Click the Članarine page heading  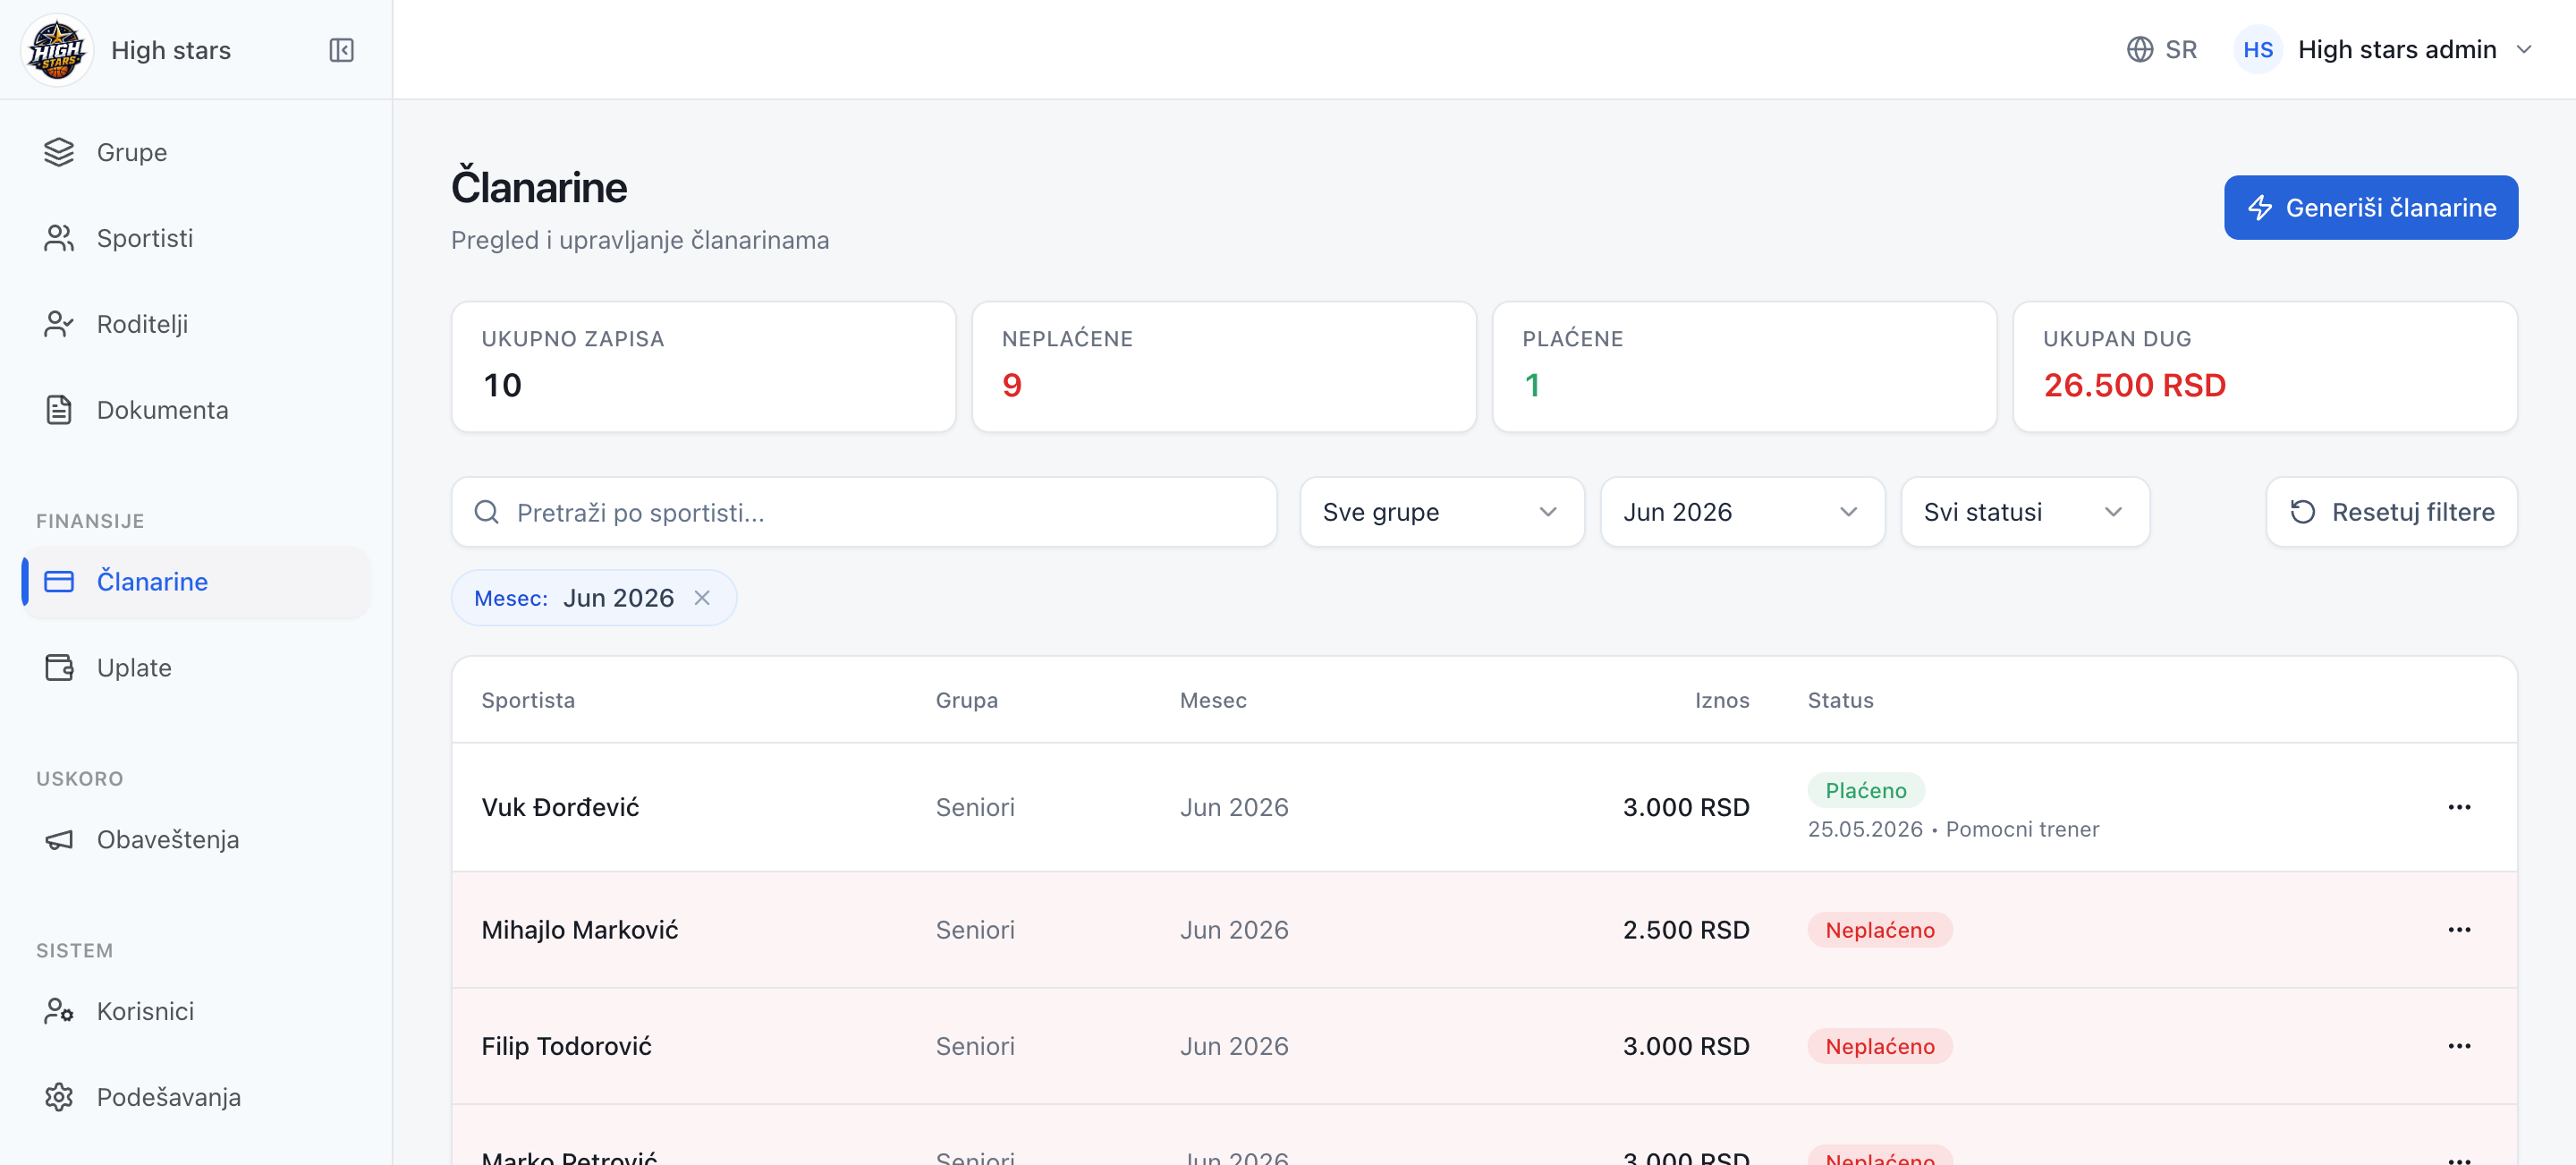pyautogui.click(x=539, y=187)
